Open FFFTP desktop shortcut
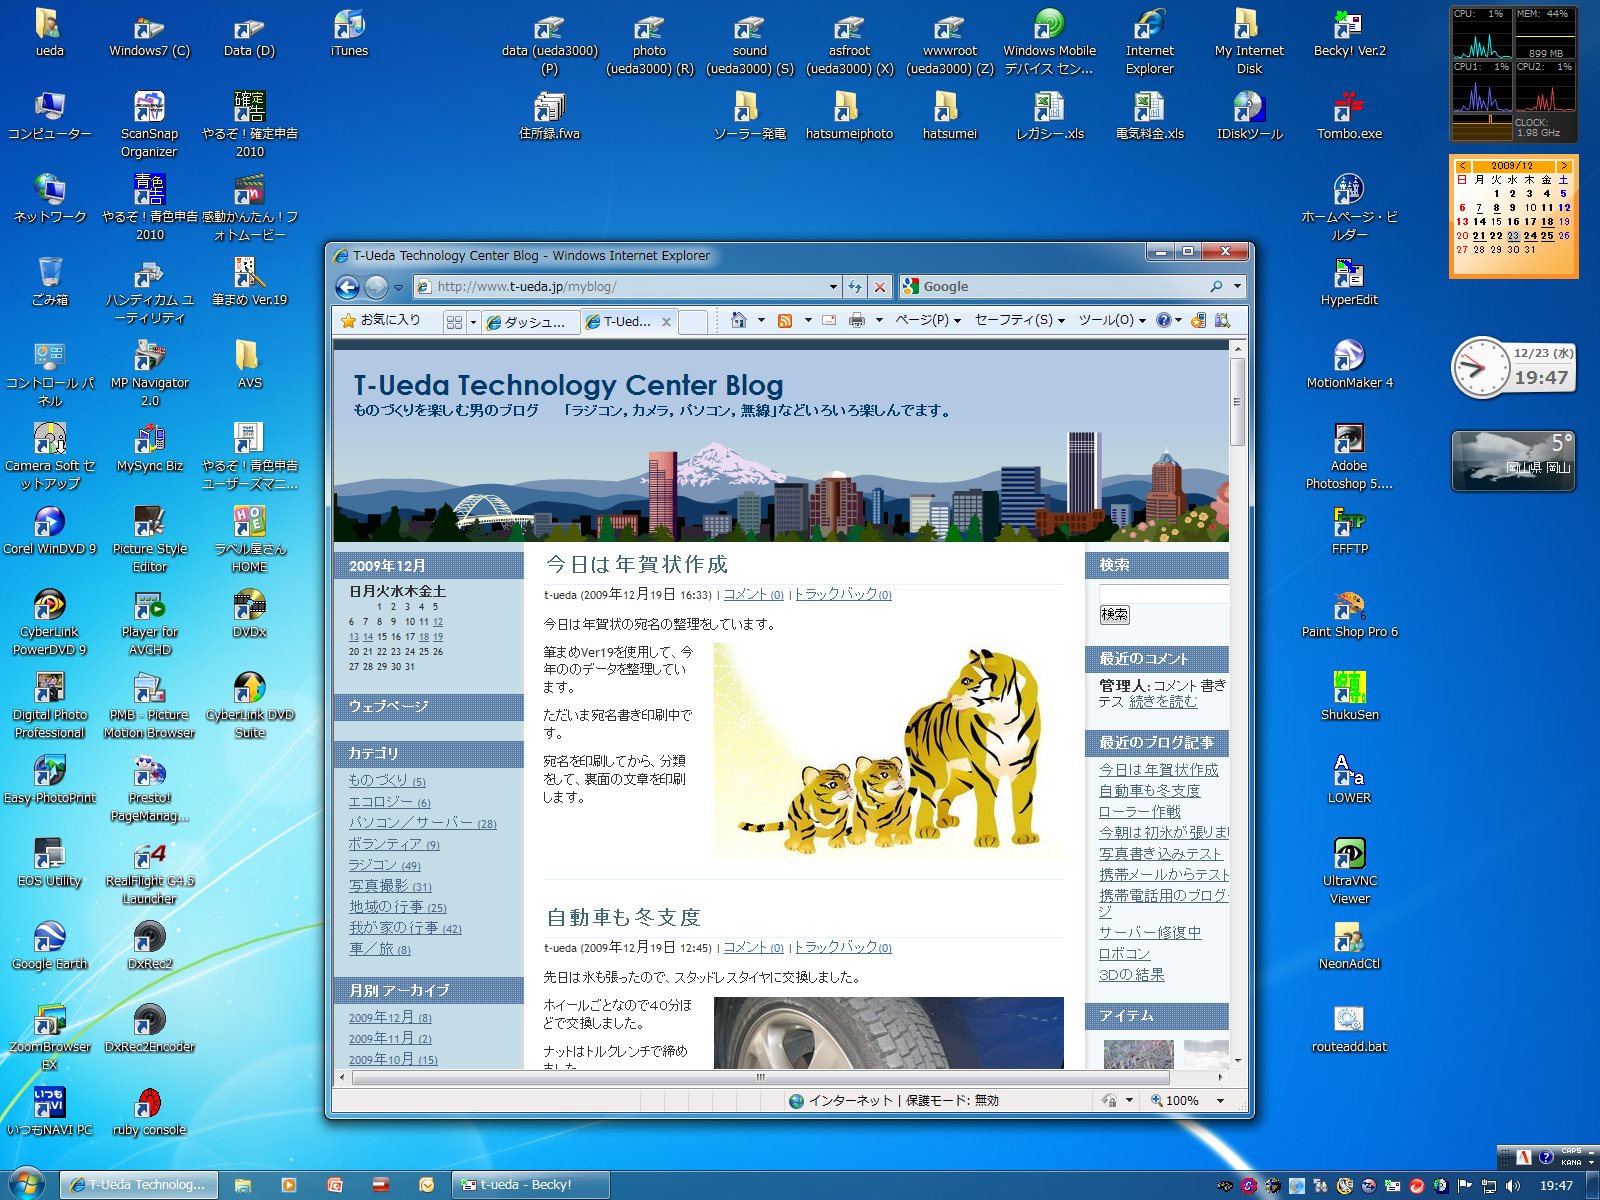The height and width of the screenshot is (1200, 1600). pos(1349,531)
